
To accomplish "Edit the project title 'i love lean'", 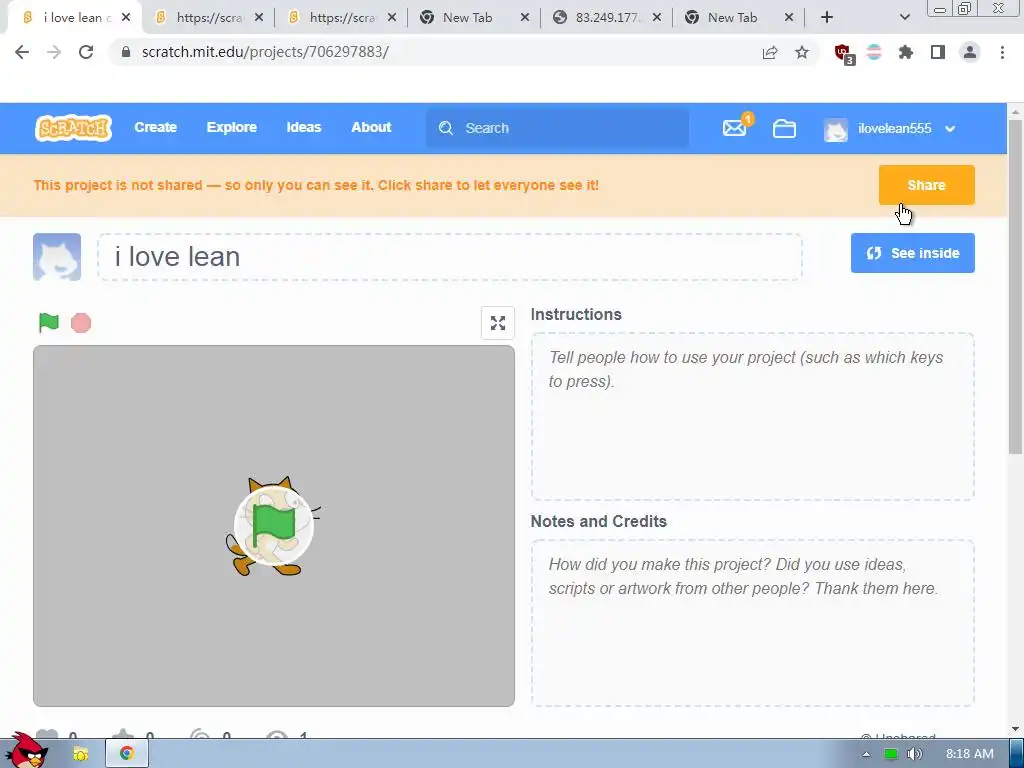I will tap(450, 257).
